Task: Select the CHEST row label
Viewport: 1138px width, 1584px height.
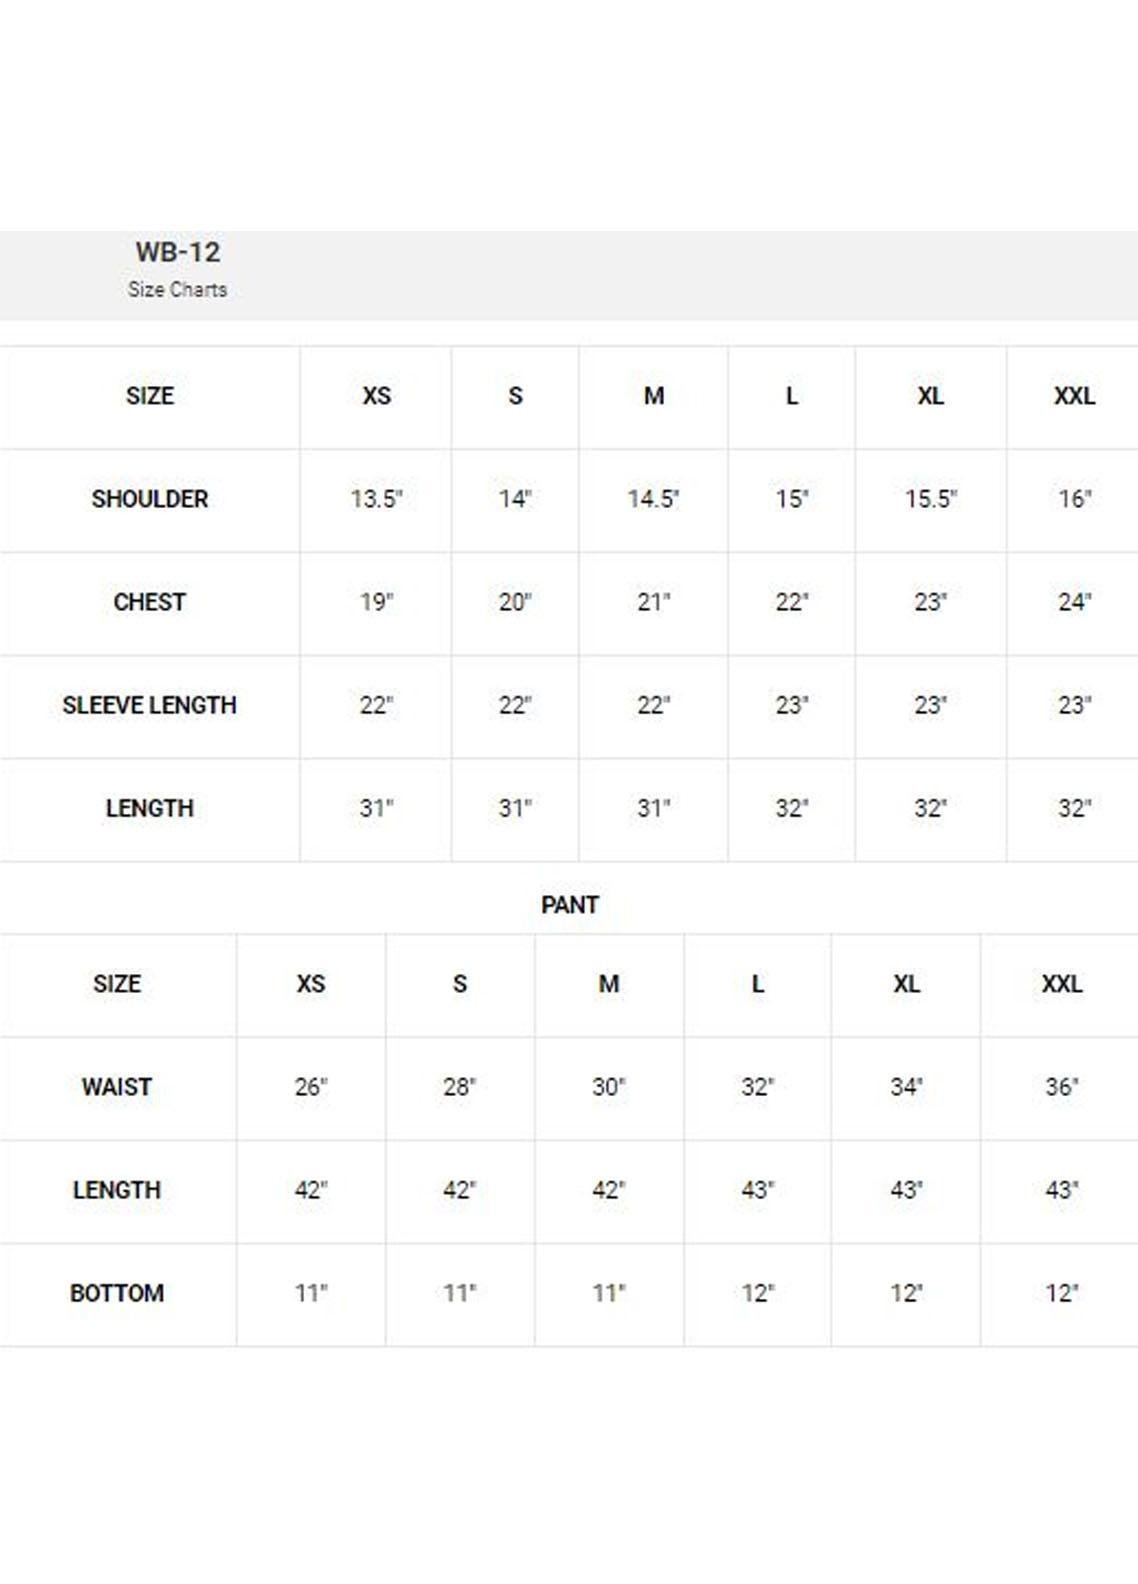Action: pos(150,602)
